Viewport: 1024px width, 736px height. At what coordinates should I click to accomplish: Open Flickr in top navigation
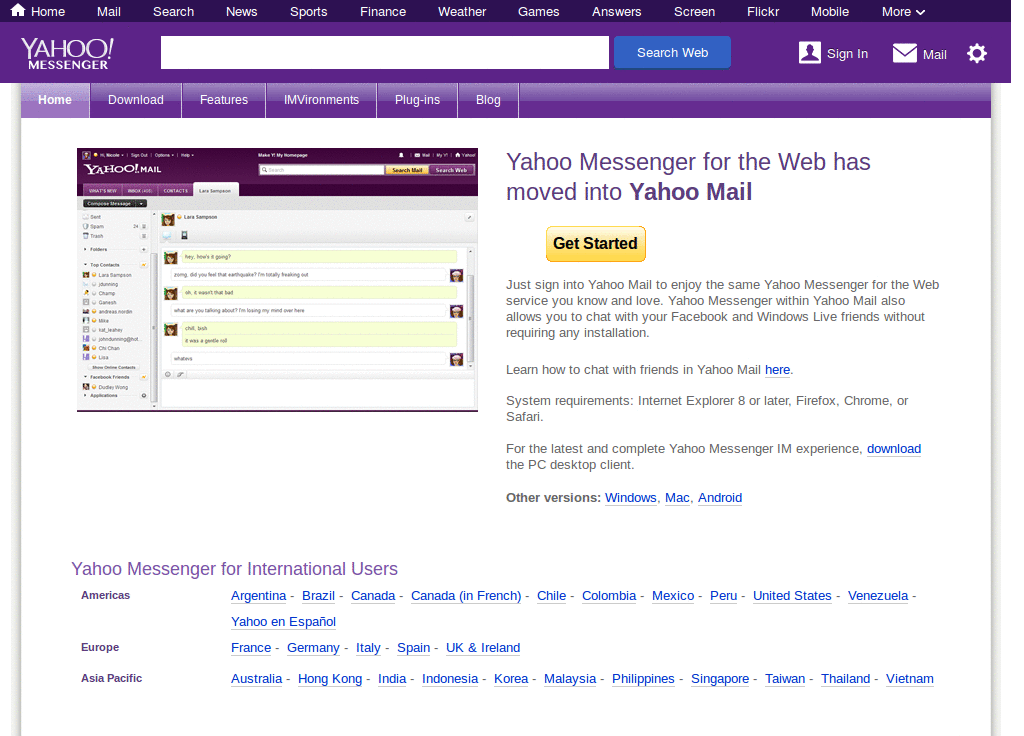click(763, 12)
